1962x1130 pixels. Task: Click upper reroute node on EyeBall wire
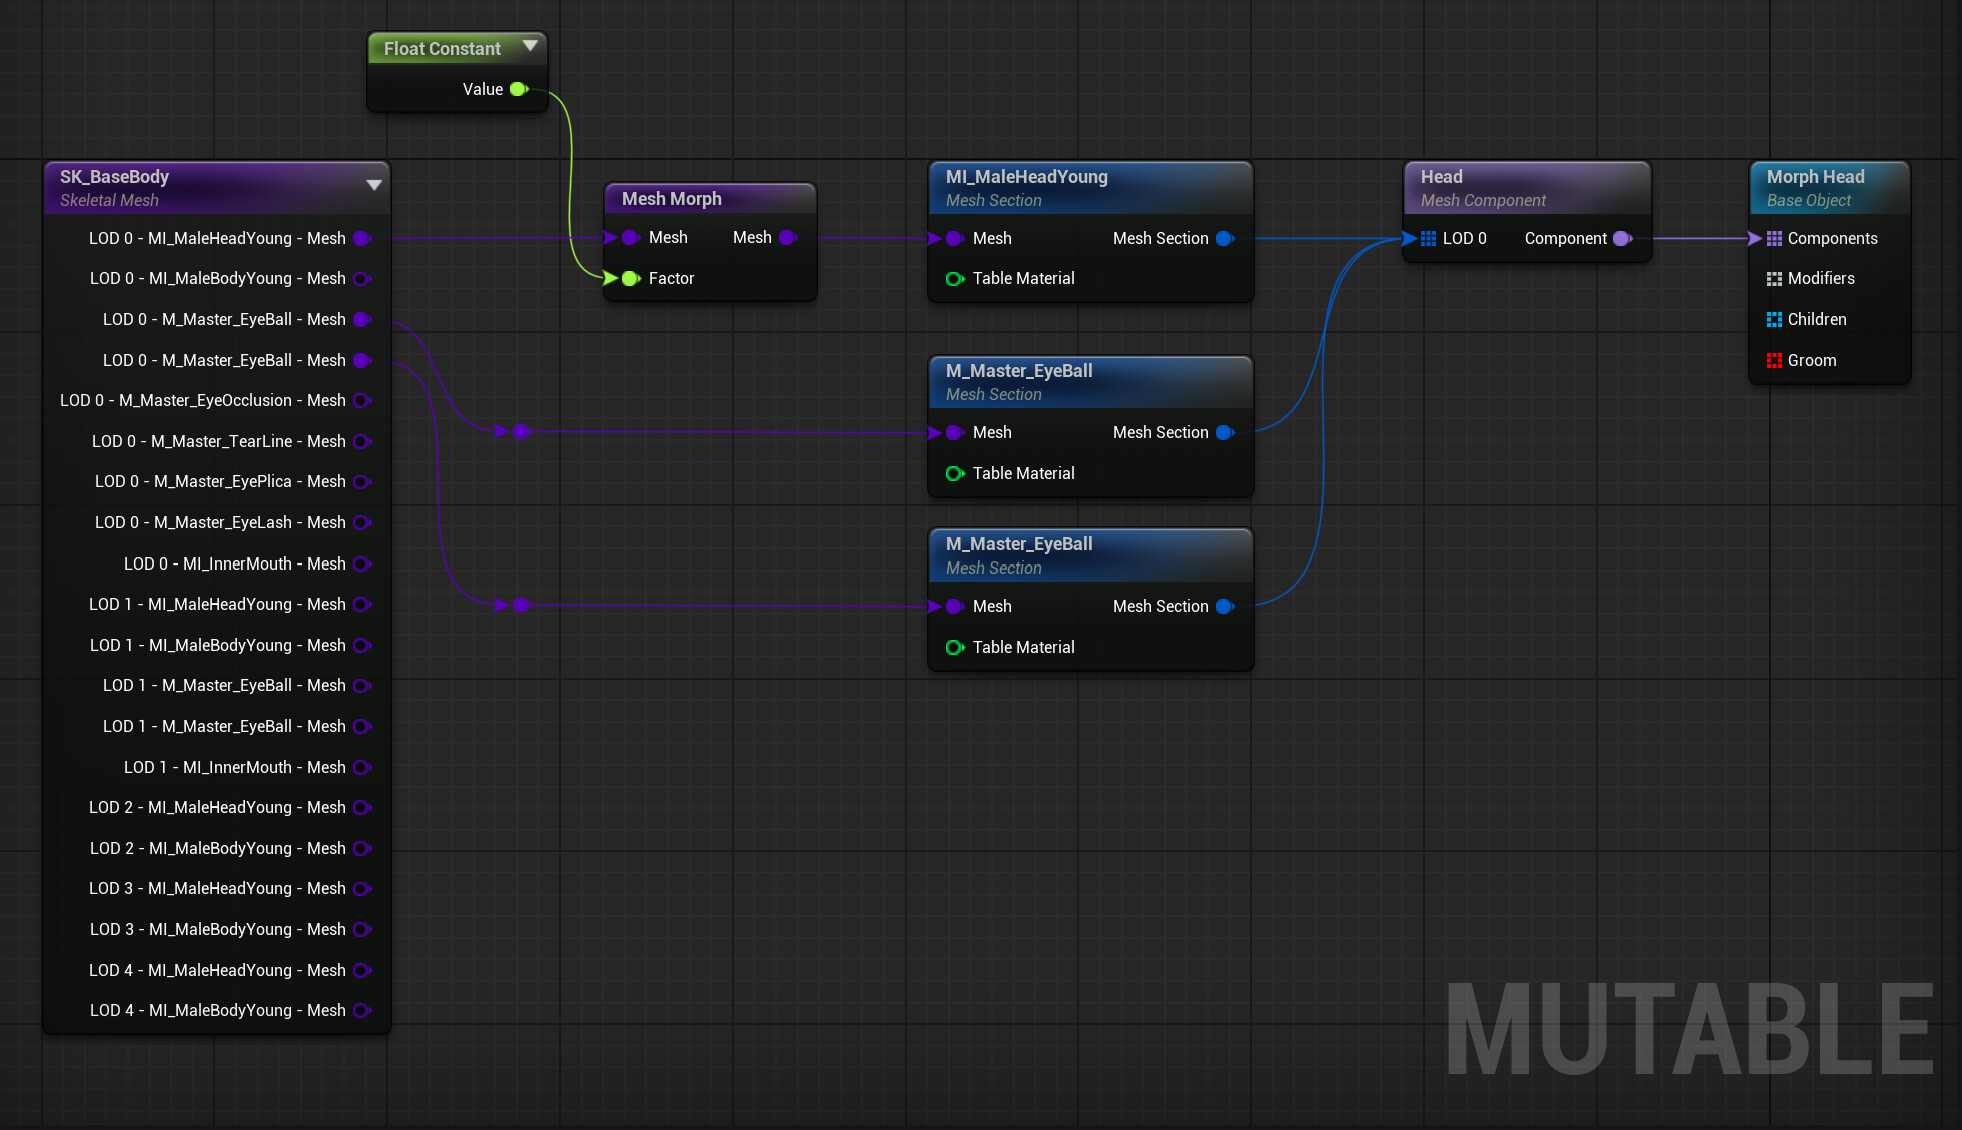521,431
